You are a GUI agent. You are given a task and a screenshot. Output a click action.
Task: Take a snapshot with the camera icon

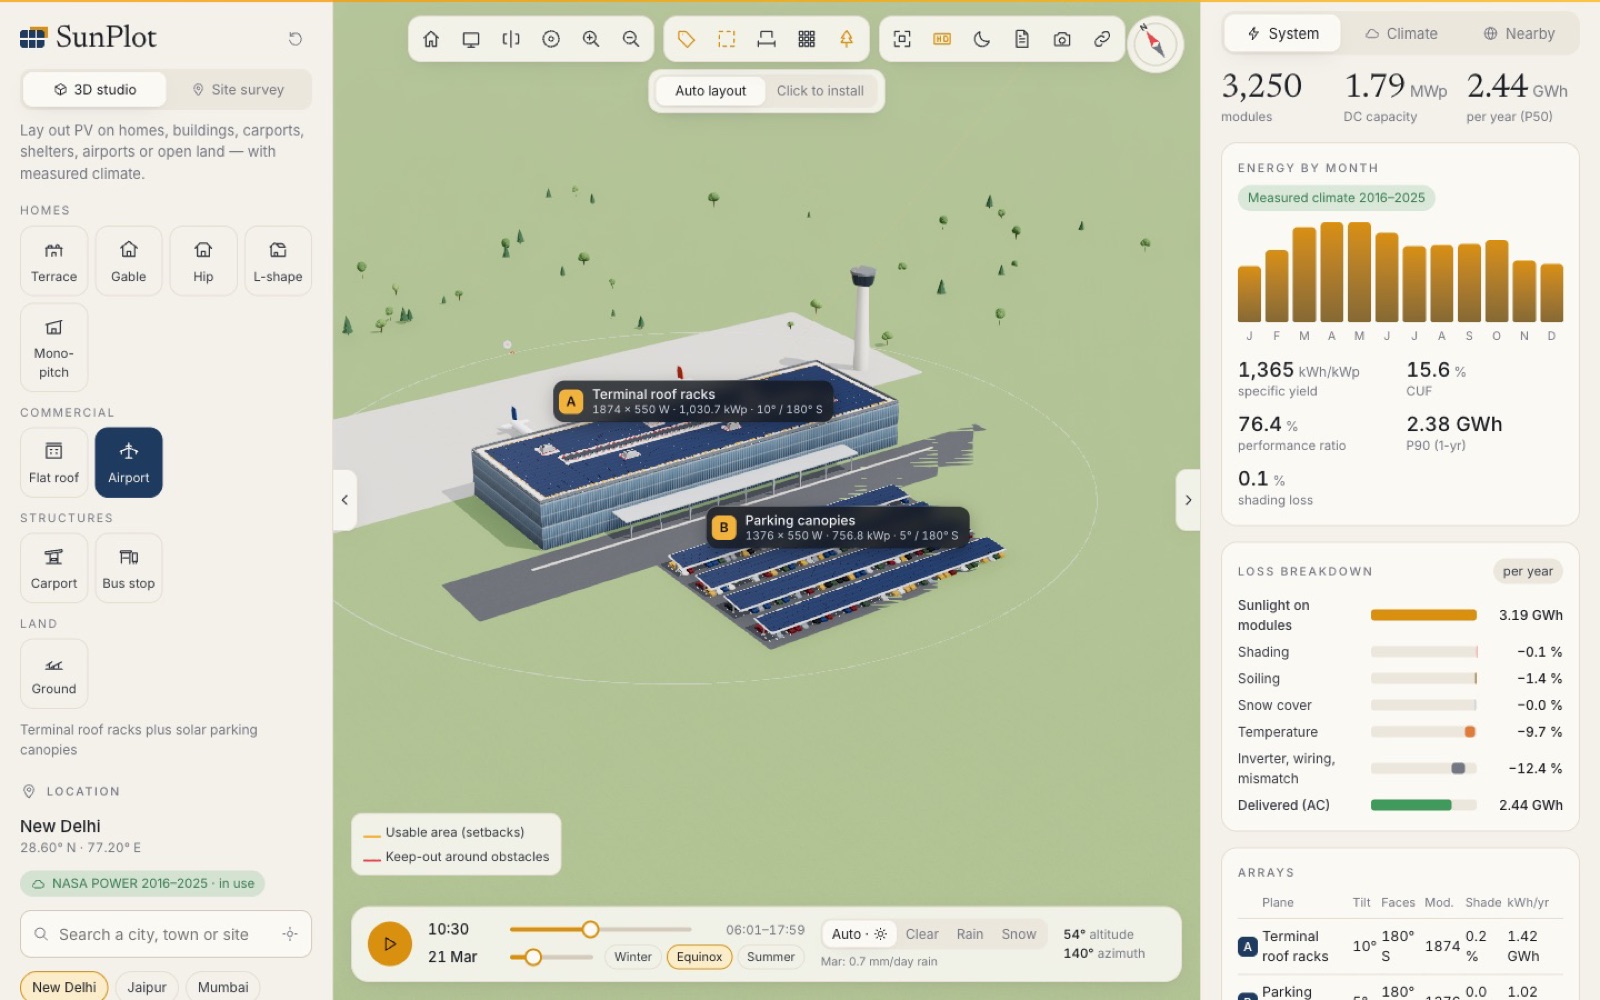click(1062, 39)
